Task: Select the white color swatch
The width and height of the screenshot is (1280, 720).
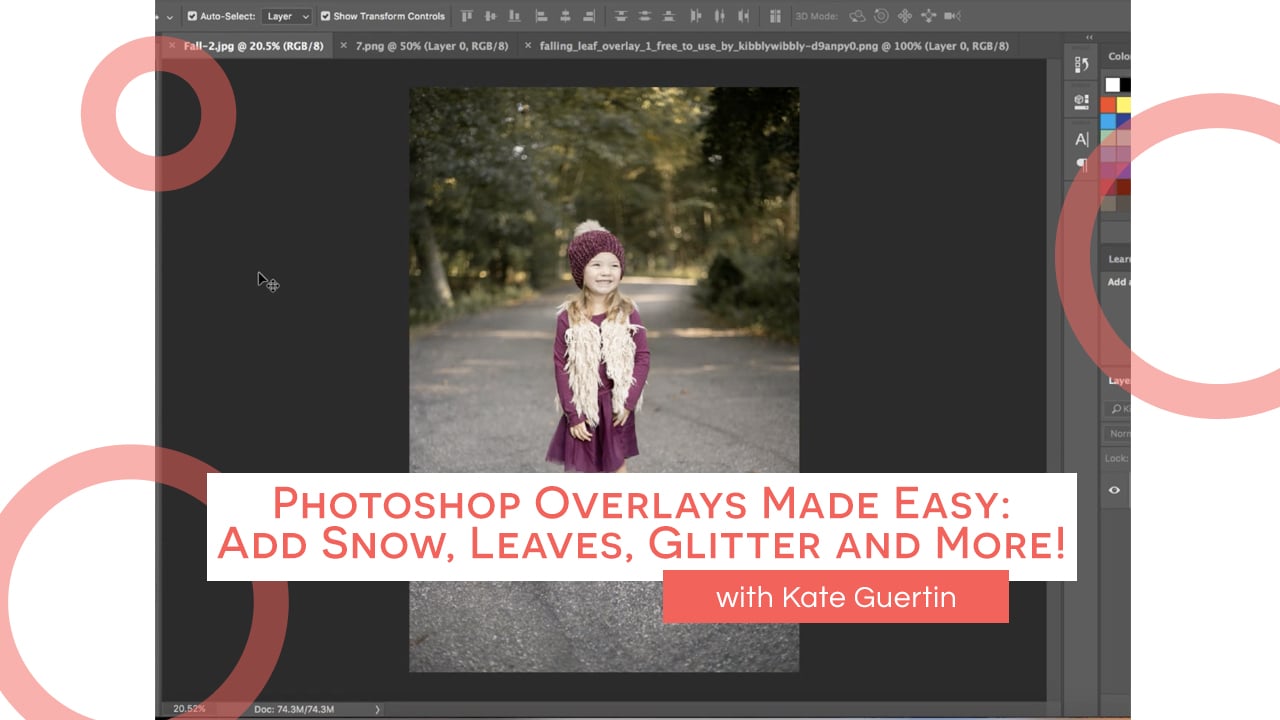Action: pyautogui.click(x=1112, y=85)
